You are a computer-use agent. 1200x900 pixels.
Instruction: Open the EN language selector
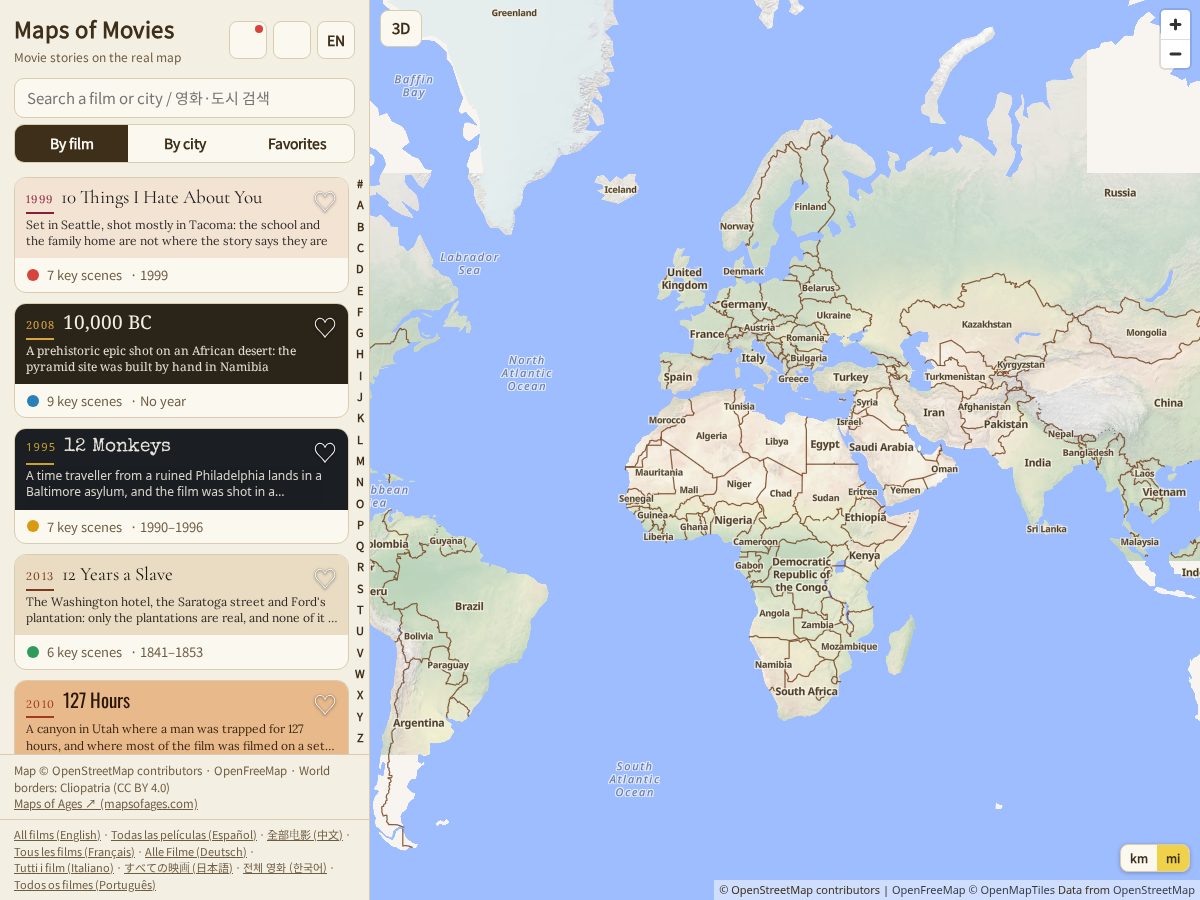point(336,40)
